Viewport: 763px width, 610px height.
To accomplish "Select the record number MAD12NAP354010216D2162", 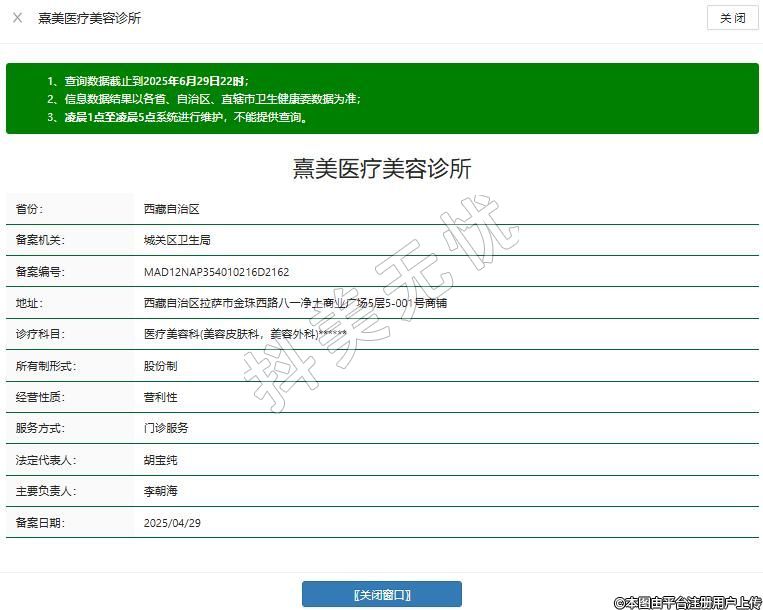I will click(217, 272).
